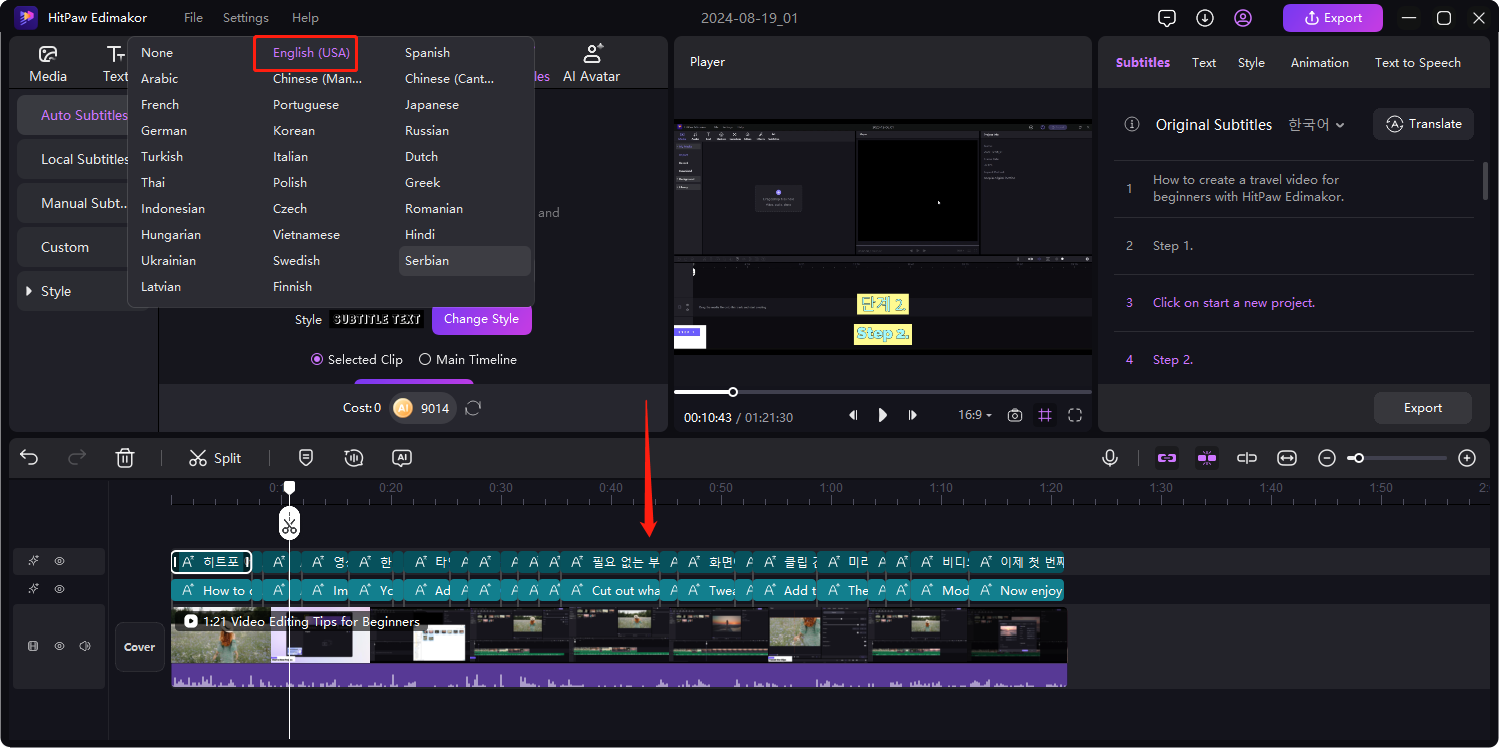Switch to the AI Avatar tab
Screen dimensions: 1499x748
pos(591,64)
